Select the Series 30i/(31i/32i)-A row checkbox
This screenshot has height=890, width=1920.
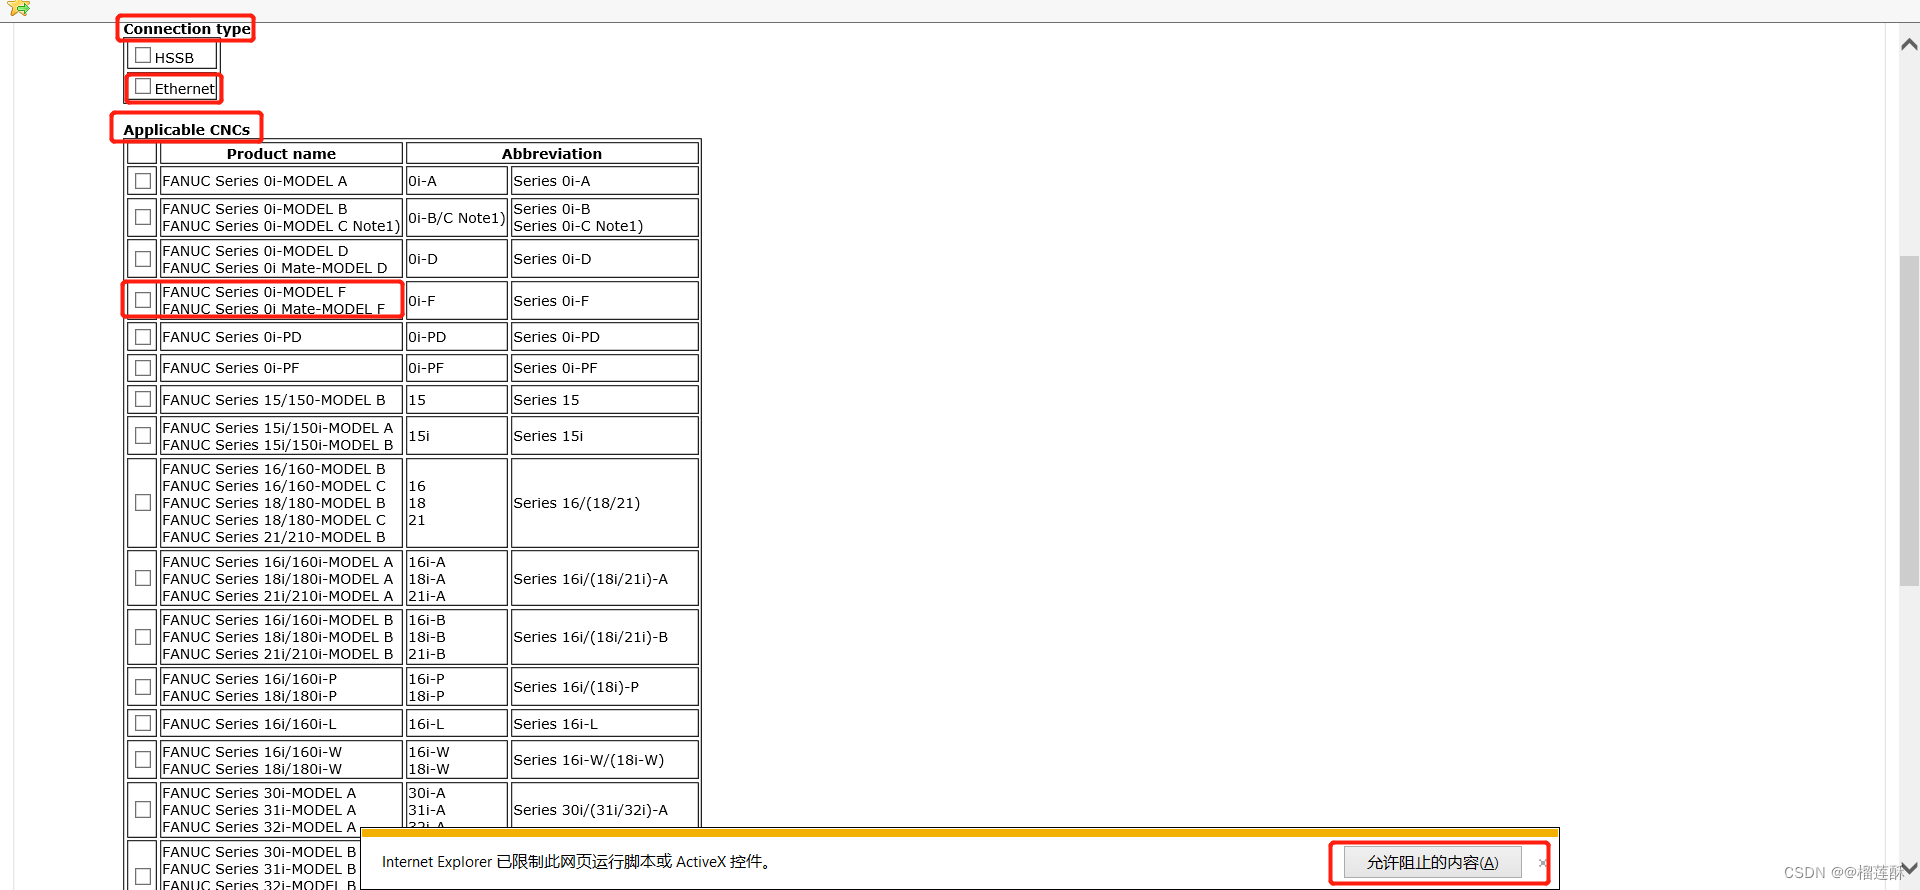click(x=143, y=810)
